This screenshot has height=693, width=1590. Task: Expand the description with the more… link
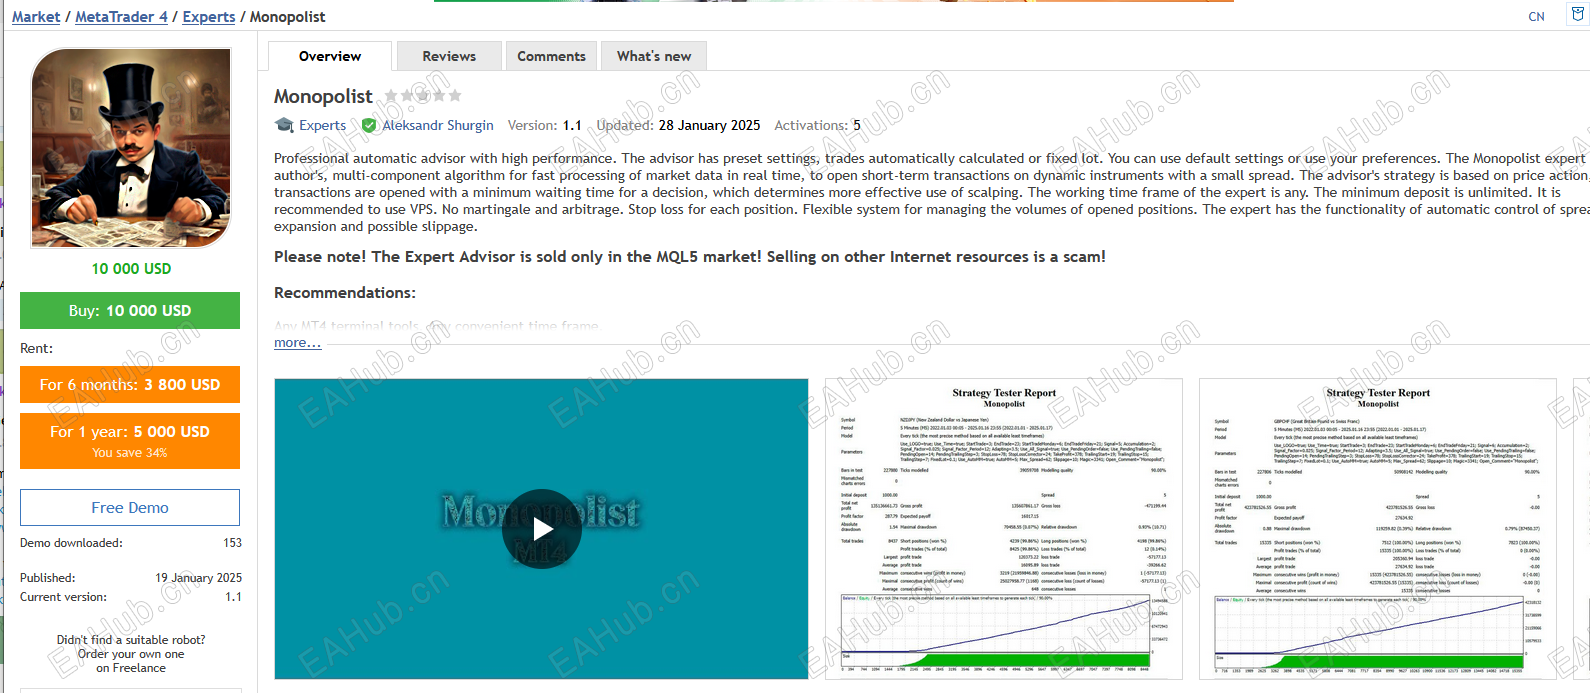pos(297,342)
